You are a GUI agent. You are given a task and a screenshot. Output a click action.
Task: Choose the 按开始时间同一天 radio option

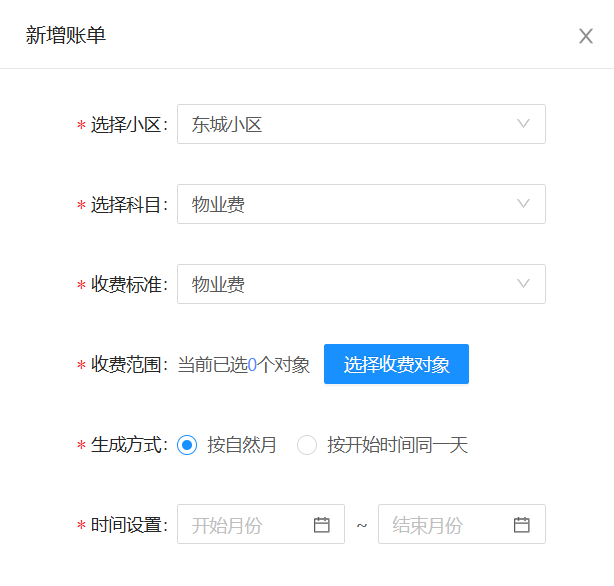(307, 445)
